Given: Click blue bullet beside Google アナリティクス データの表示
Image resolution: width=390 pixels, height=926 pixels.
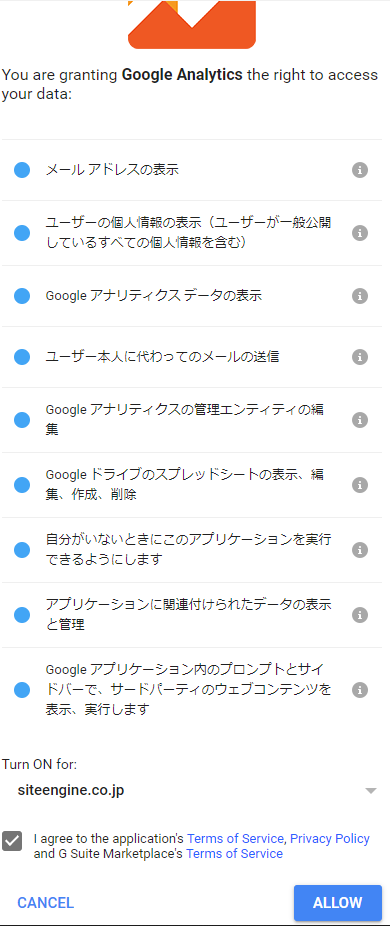Looking at the screenshot, I should (22, 296).
